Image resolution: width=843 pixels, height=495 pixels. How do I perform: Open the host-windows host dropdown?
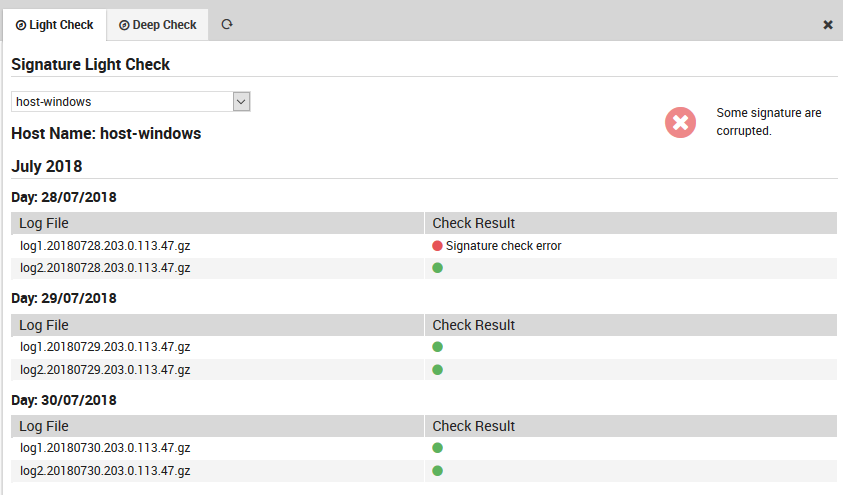click(121, 101)
